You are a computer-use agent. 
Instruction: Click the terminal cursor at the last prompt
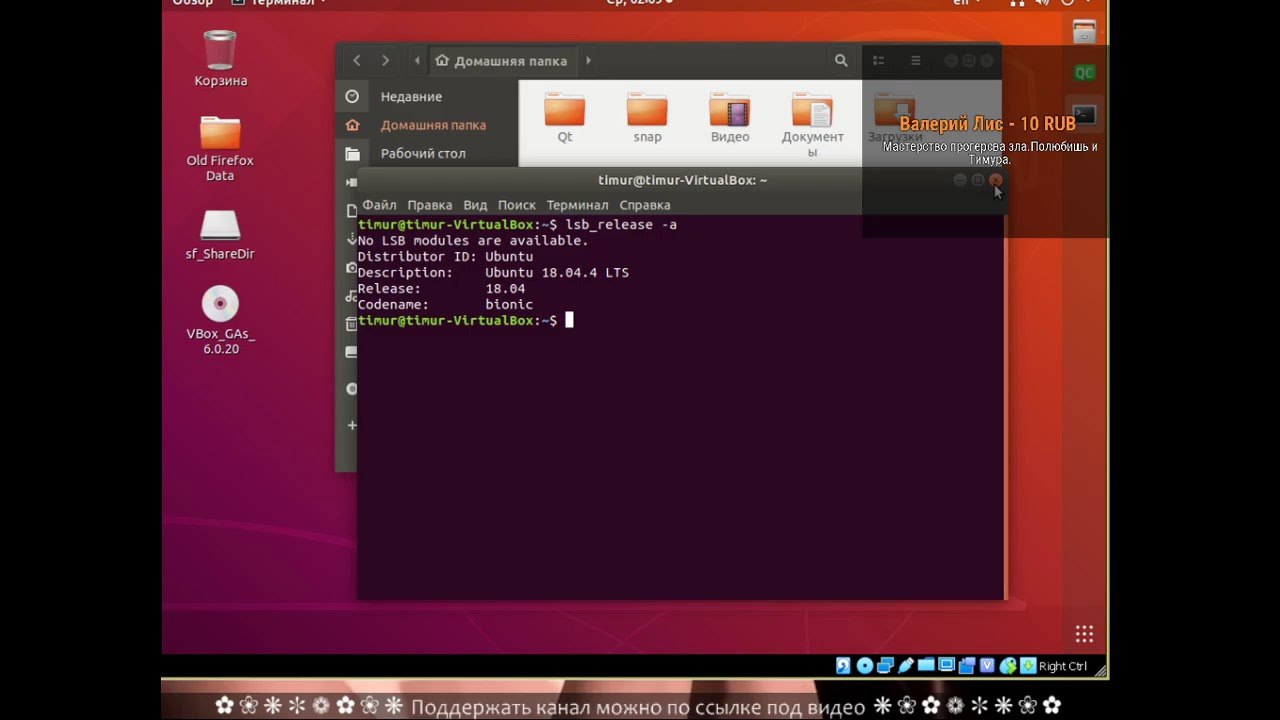click(x=569, y=320)
